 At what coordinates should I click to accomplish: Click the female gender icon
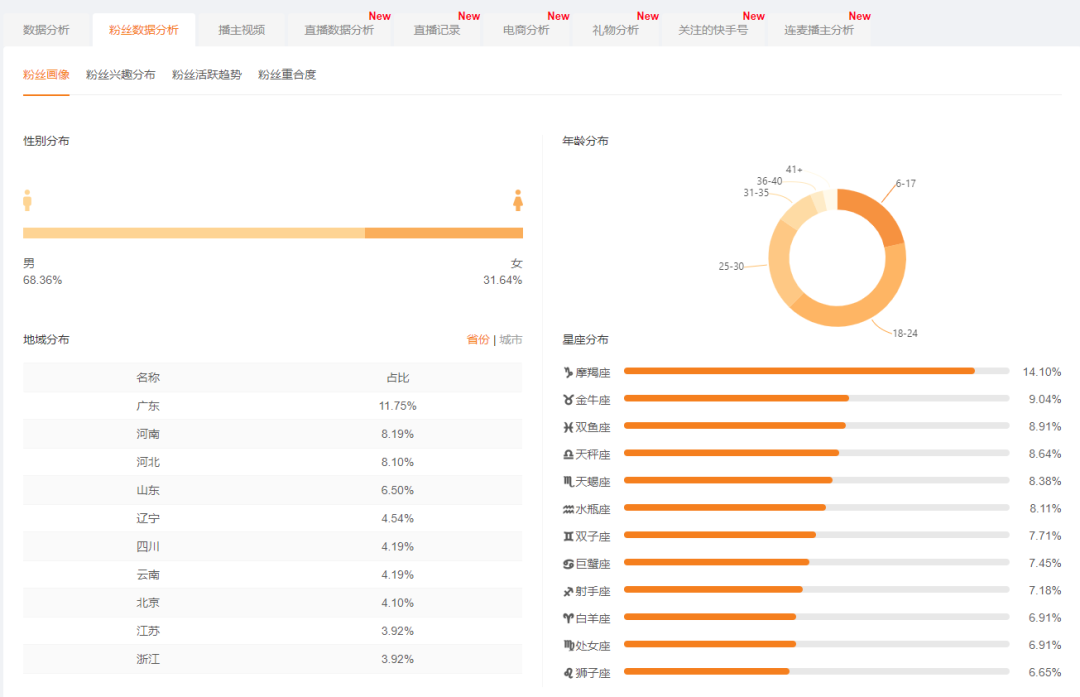coord(518,200)
